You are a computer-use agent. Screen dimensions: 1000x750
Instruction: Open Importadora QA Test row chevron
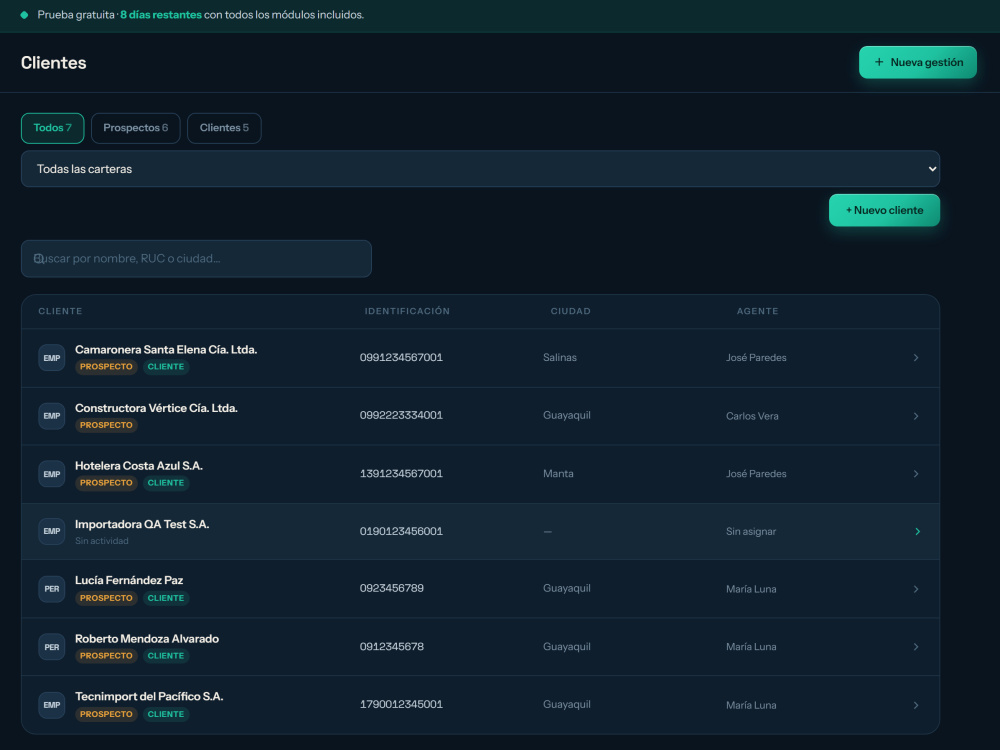pos(917,531)
